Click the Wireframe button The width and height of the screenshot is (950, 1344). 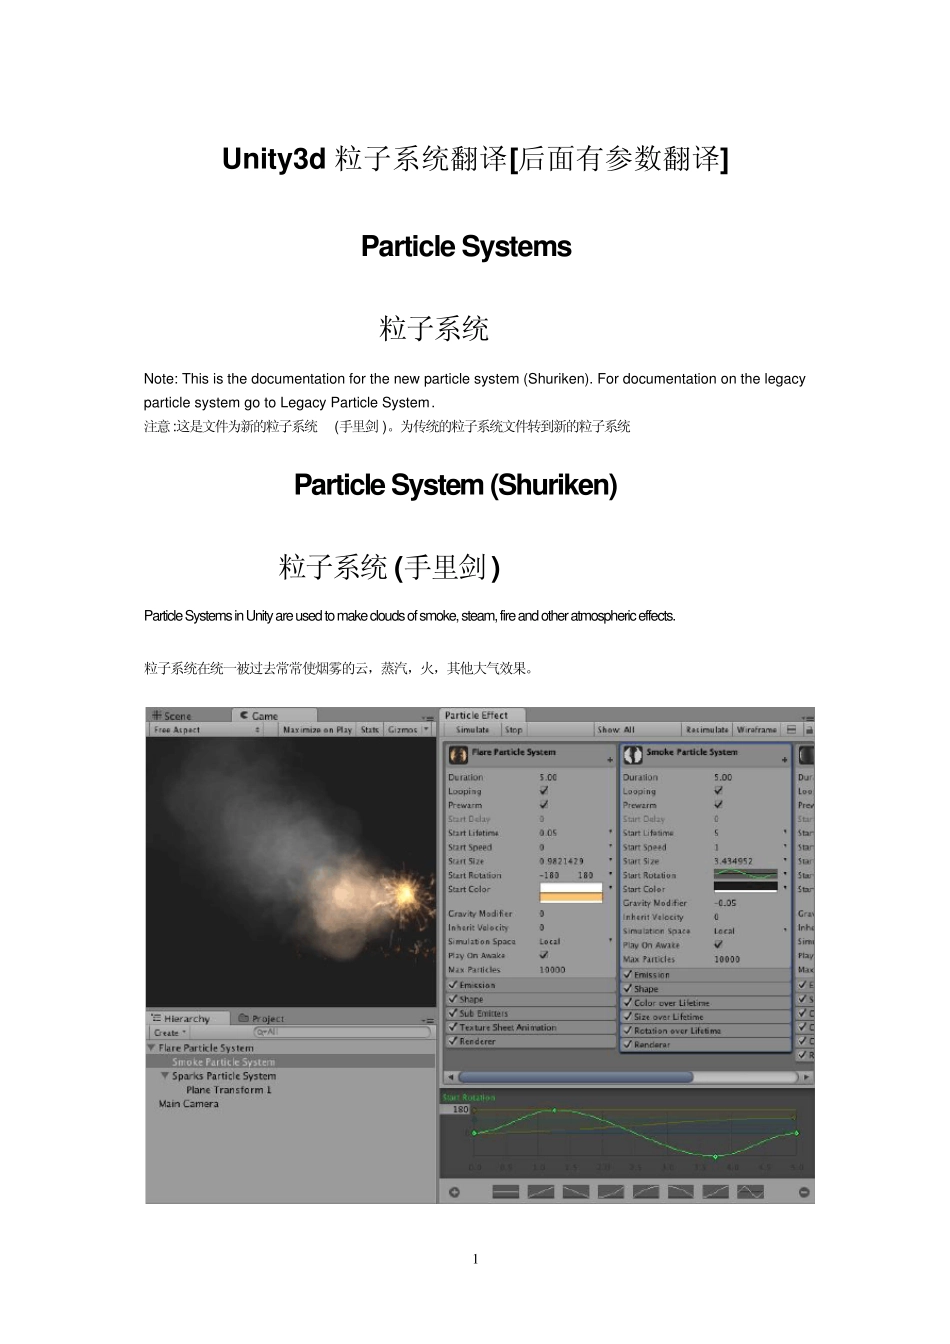coord(757,730)
